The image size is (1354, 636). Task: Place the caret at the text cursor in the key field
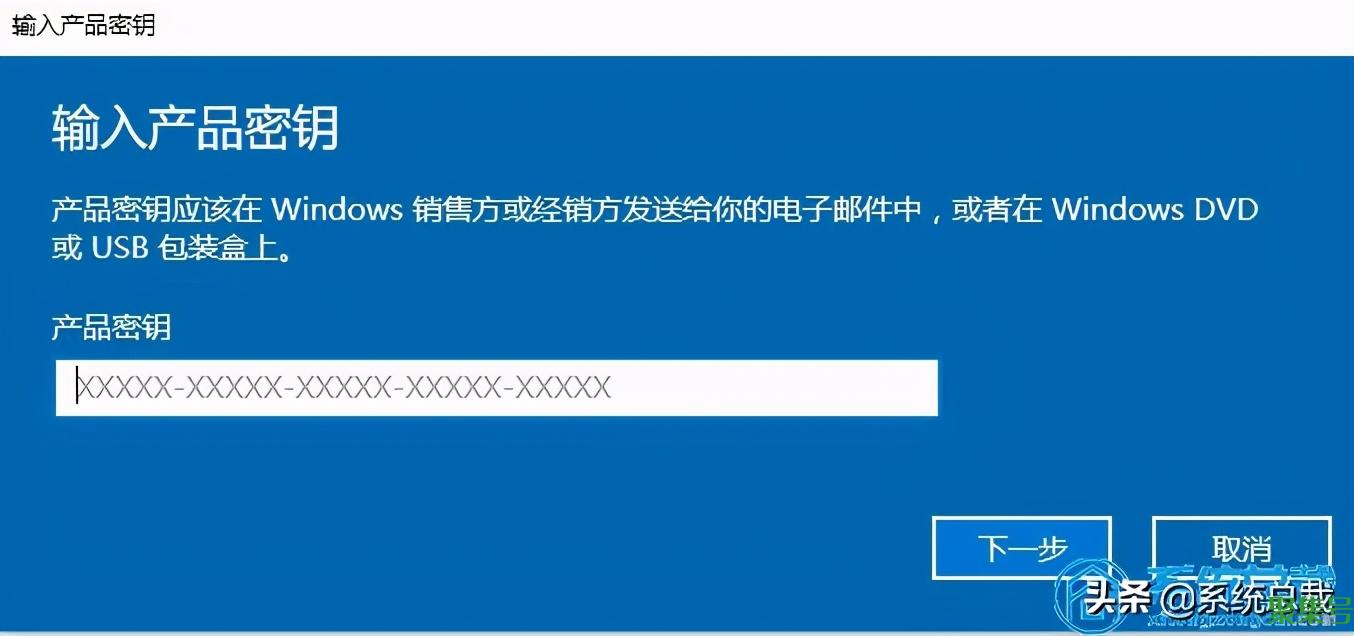77,388
